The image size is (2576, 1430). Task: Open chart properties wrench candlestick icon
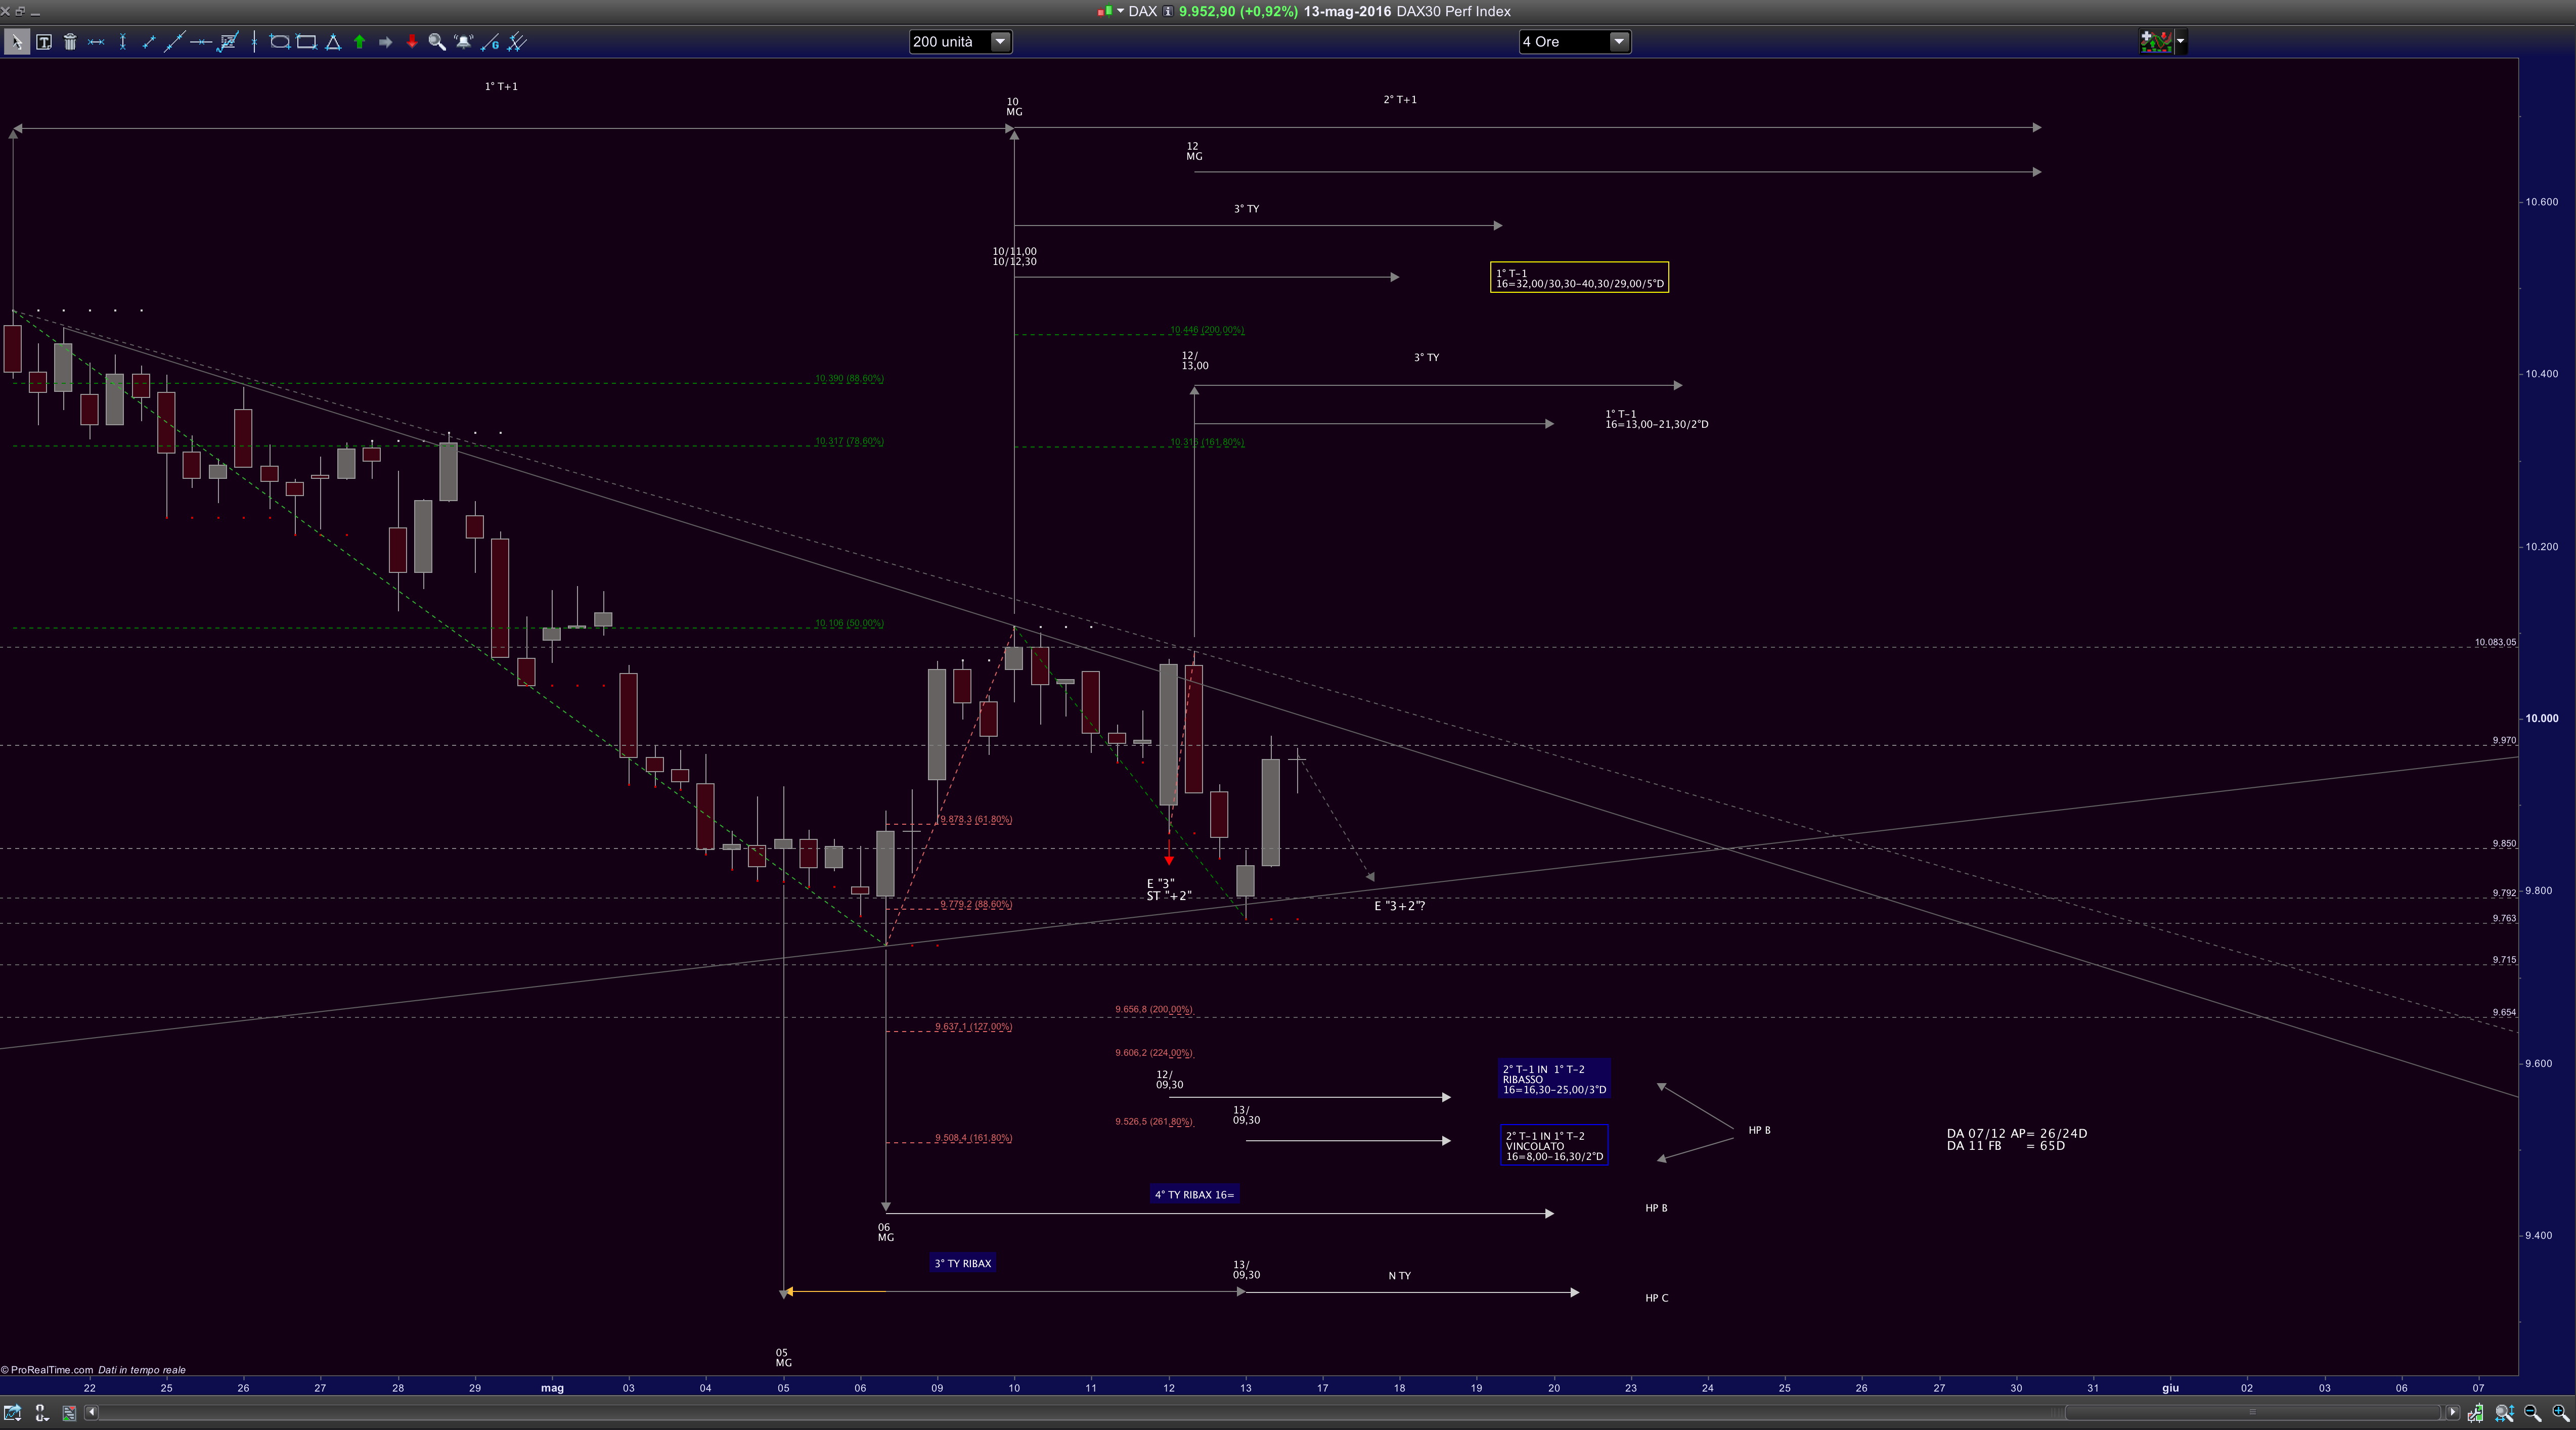2475,1413
